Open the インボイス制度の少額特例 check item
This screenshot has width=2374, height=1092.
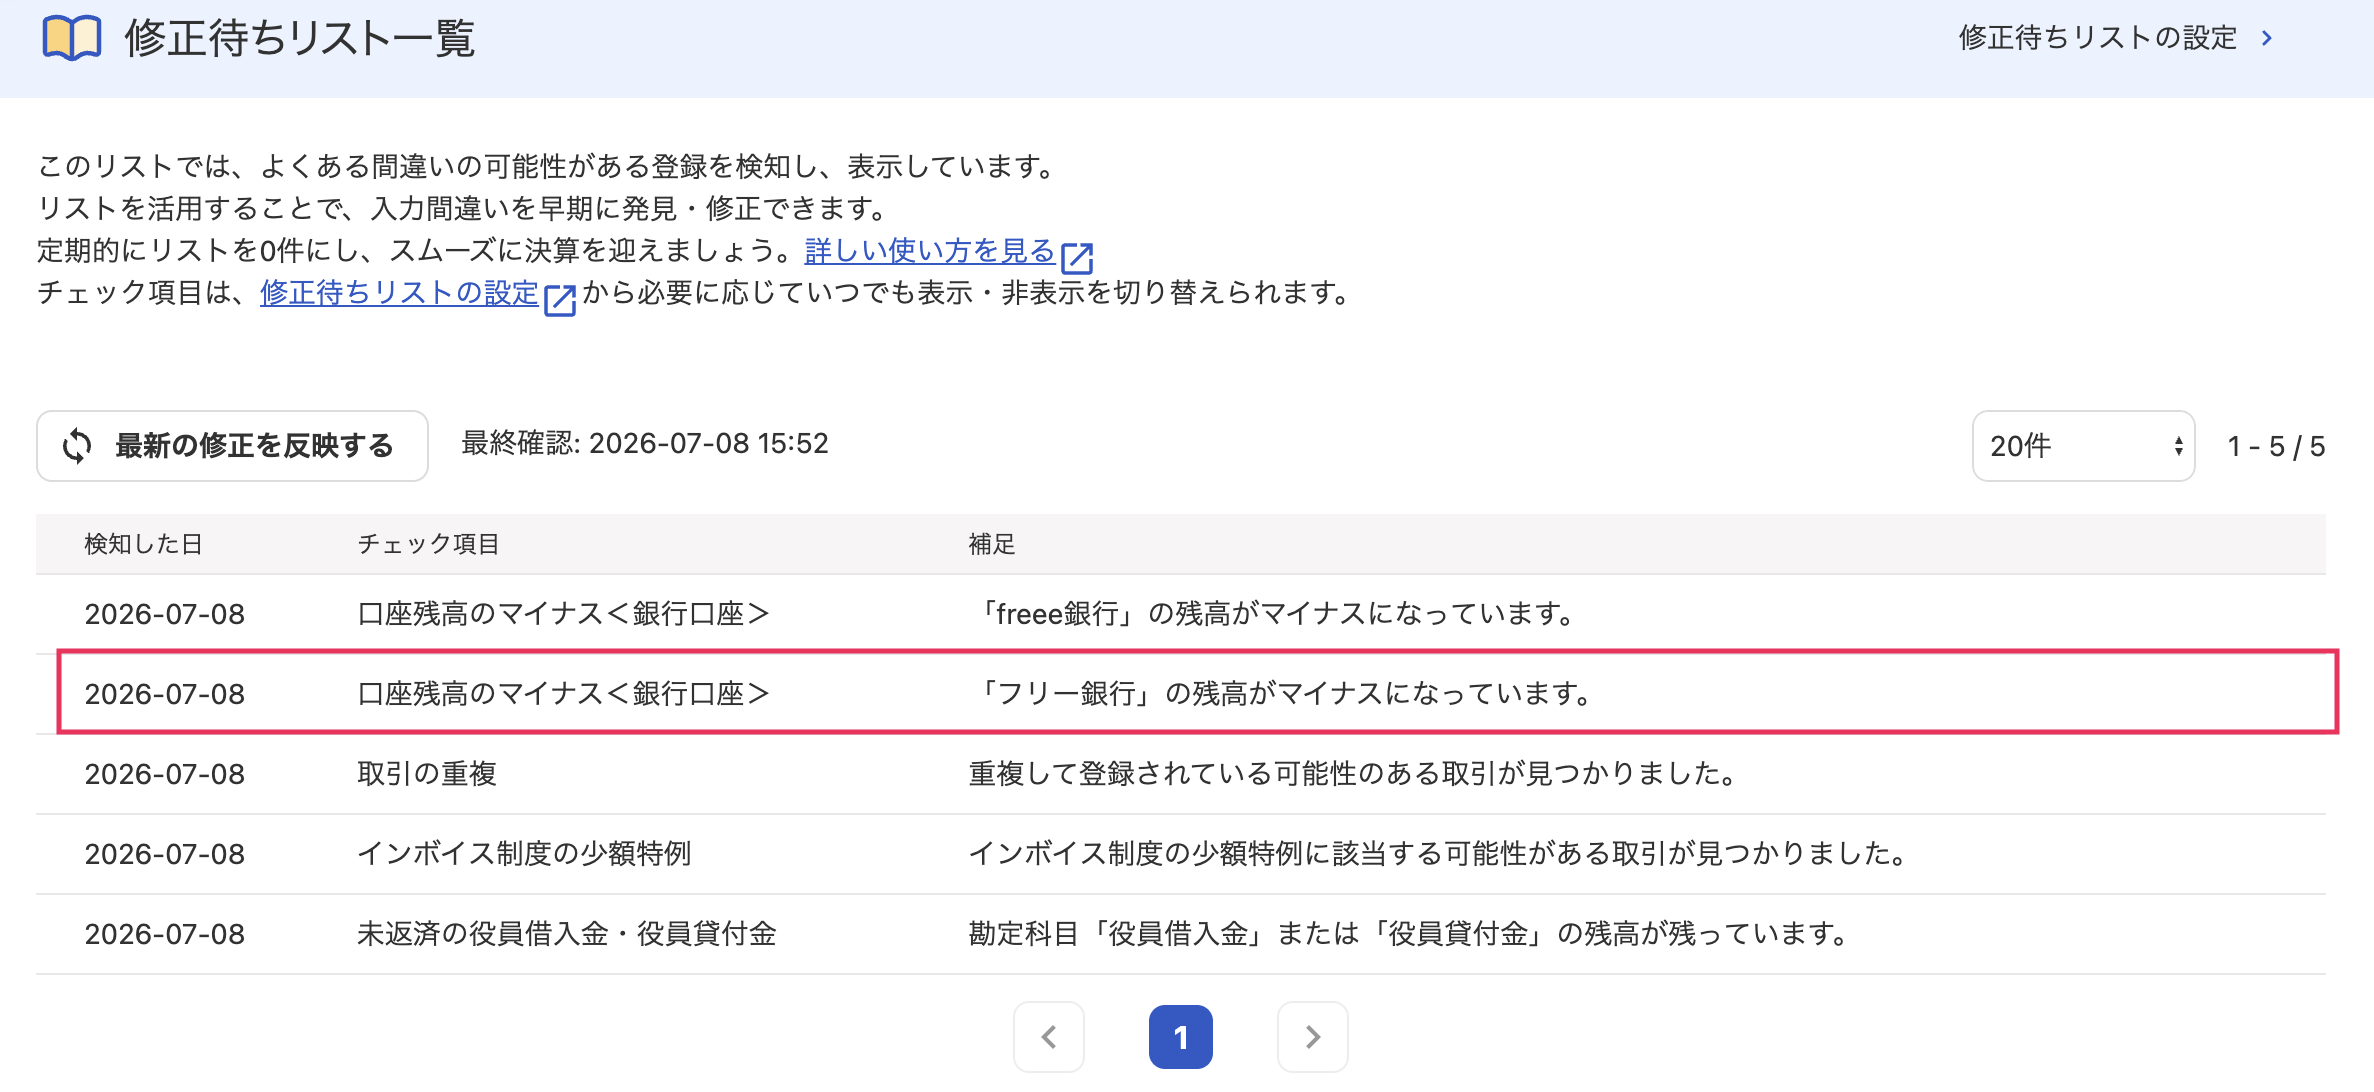524,854
